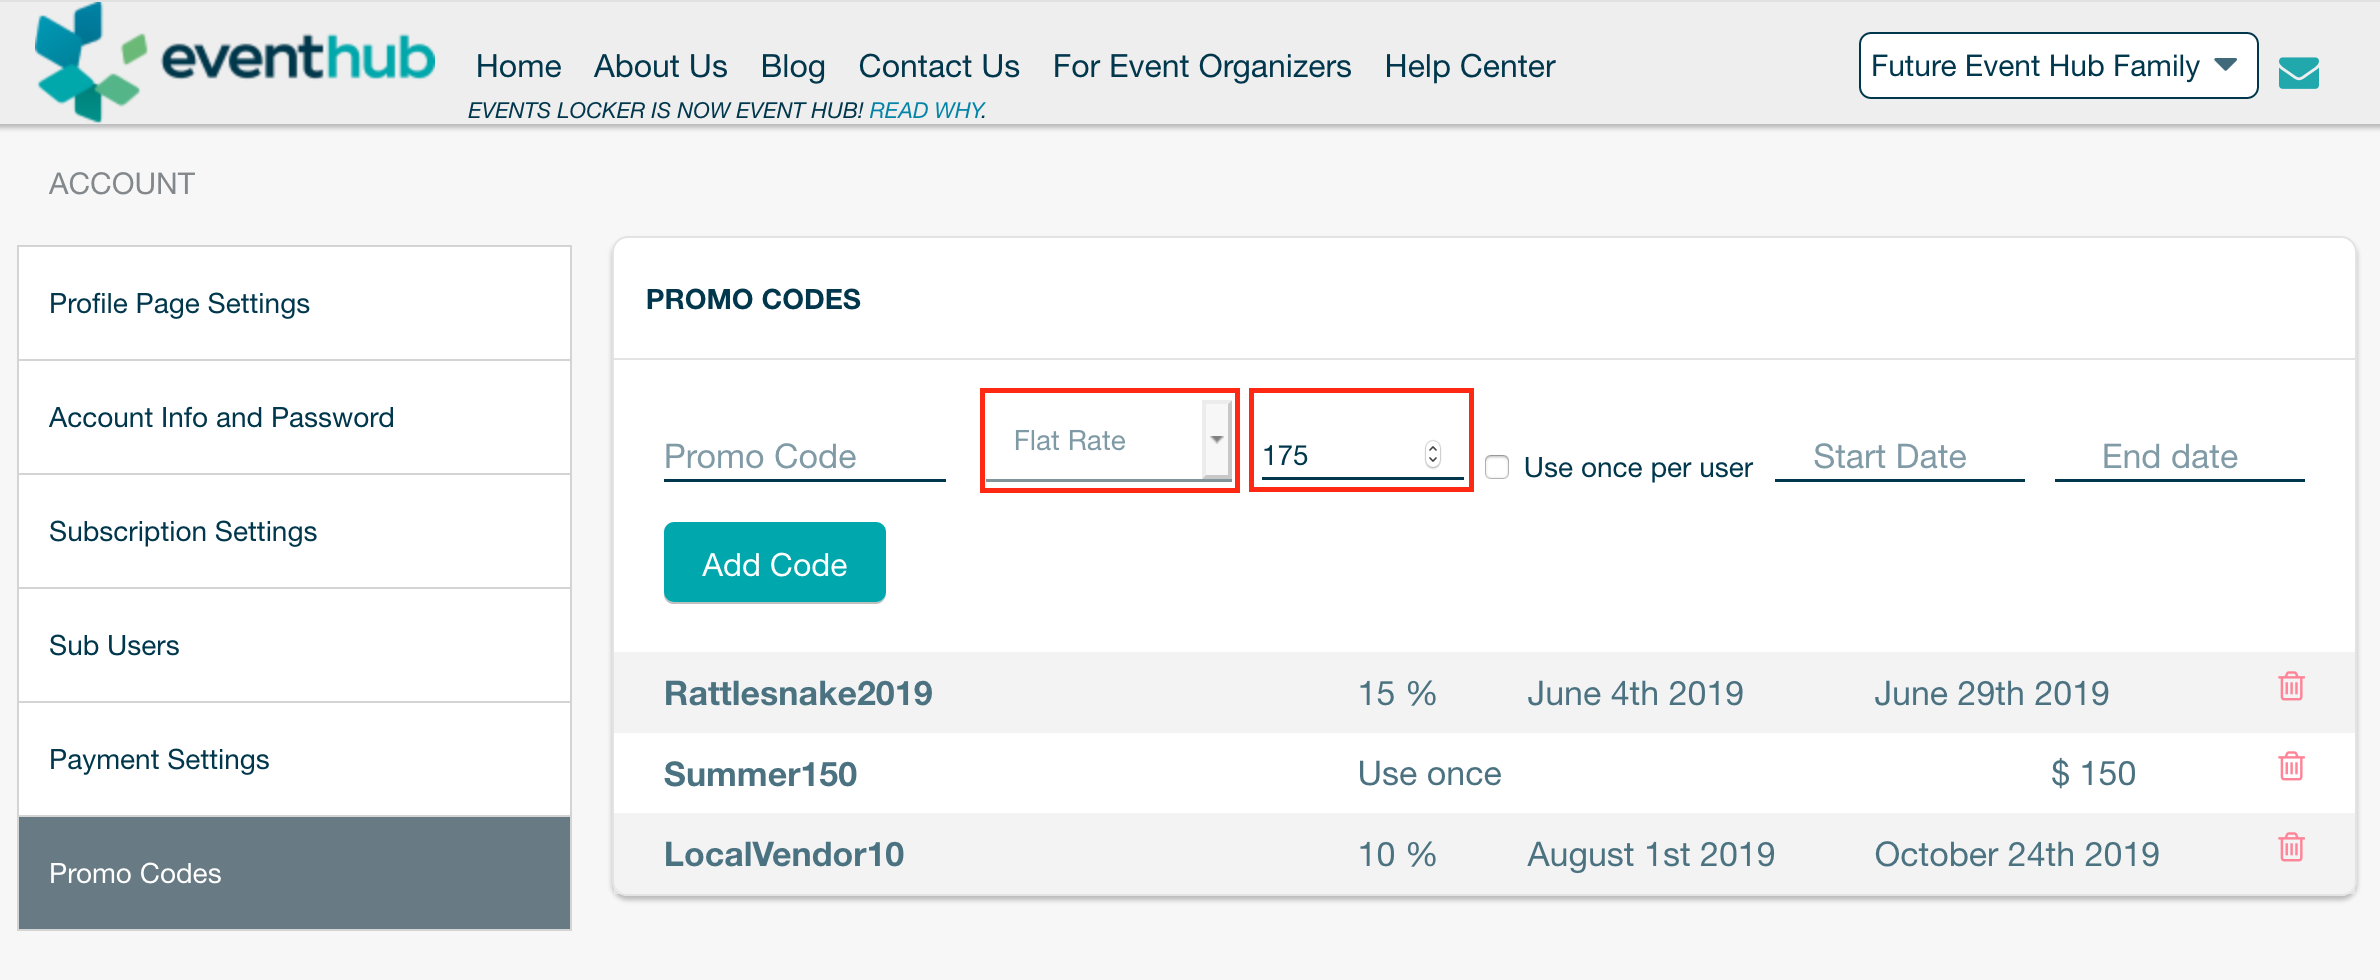Select Subscription Settings in sidebar
This screenshot has height=980, width=2380.
coord(183,531)
